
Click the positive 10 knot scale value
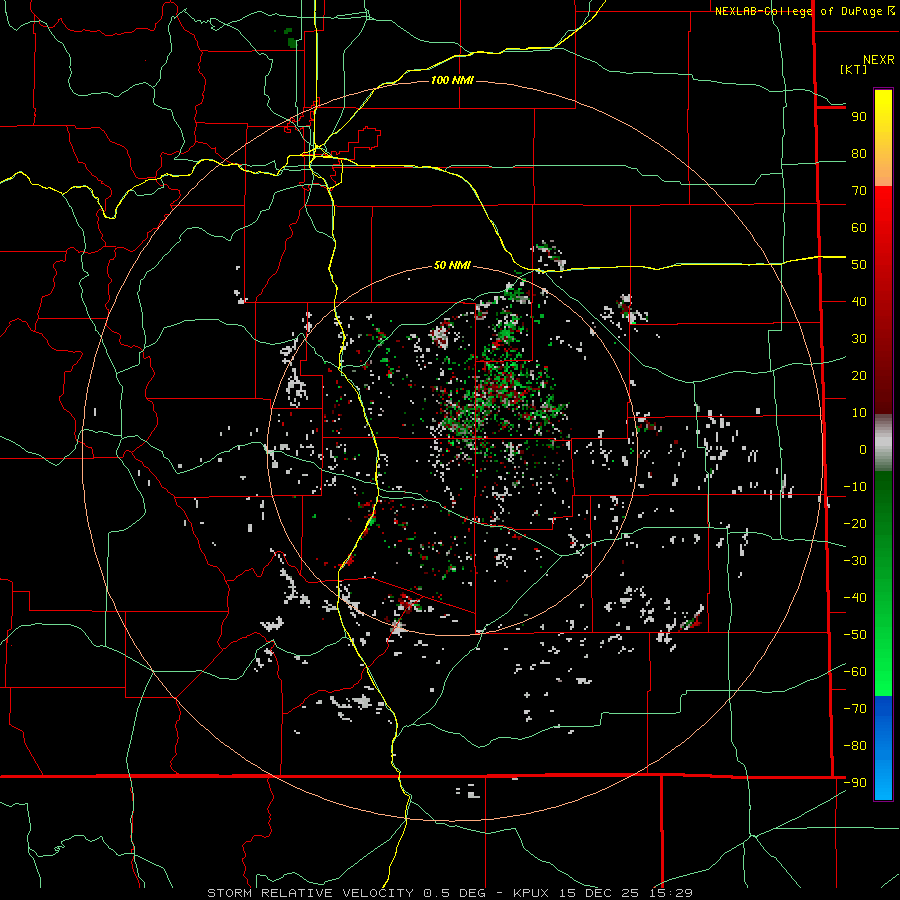(x=859, y=412)
